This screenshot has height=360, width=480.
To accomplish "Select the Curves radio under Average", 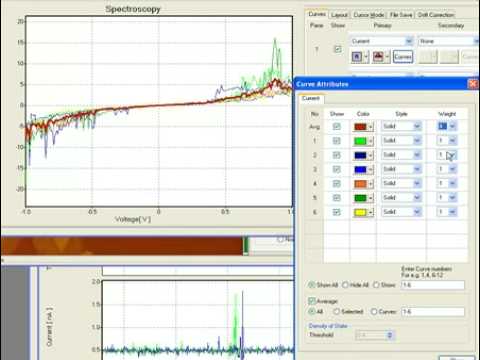I will [x=374, y=312].
